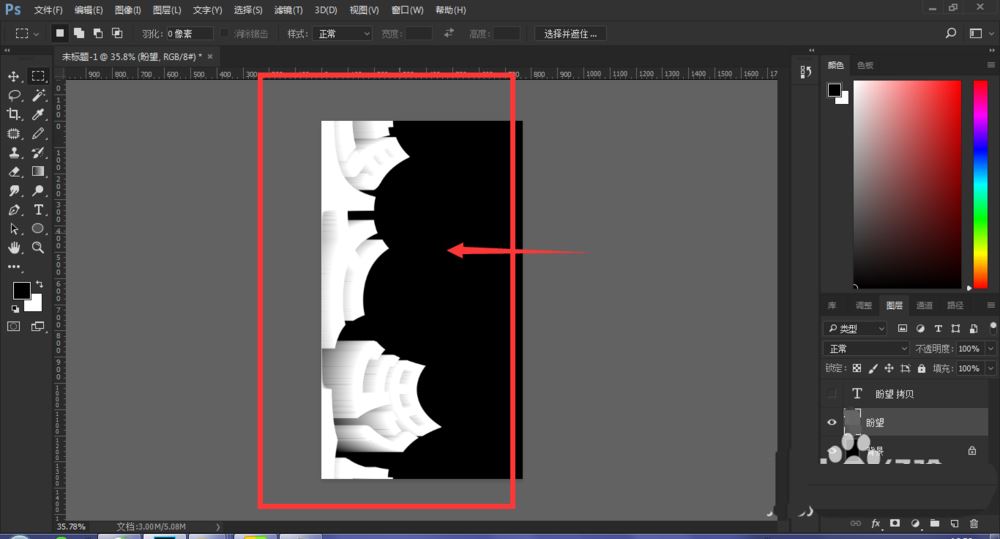1000x539 pixels.
Task: Select the Dodge tool
Action: tap(38, 191)
